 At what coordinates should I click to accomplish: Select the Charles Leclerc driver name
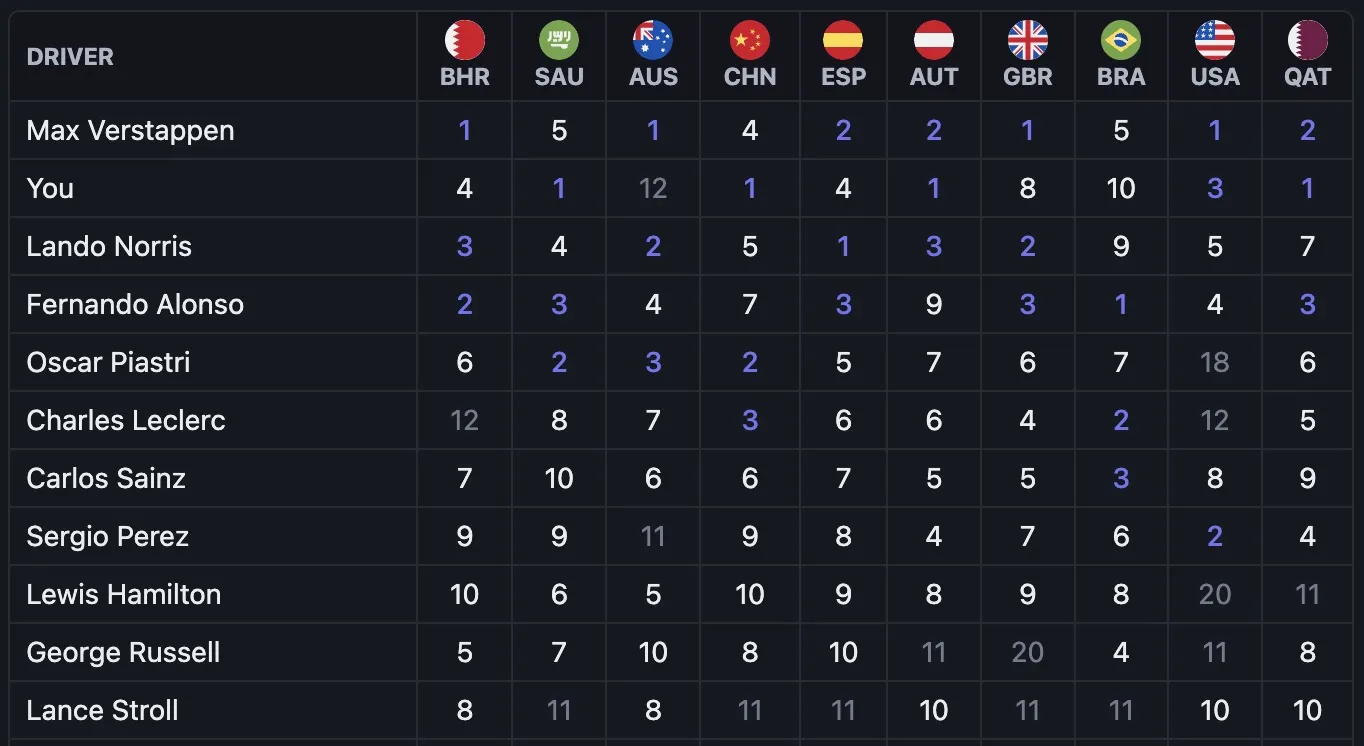click(x=126, y=421)
